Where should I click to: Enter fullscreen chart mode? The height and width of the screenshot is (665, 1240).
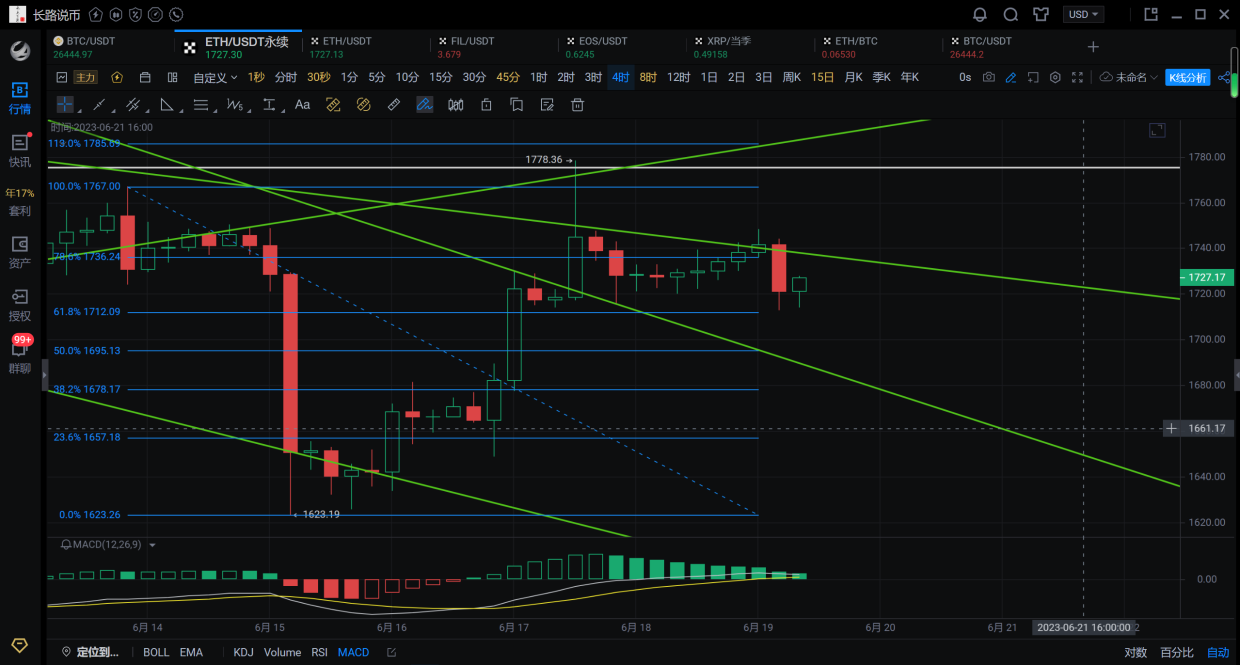coord(1077,77)
